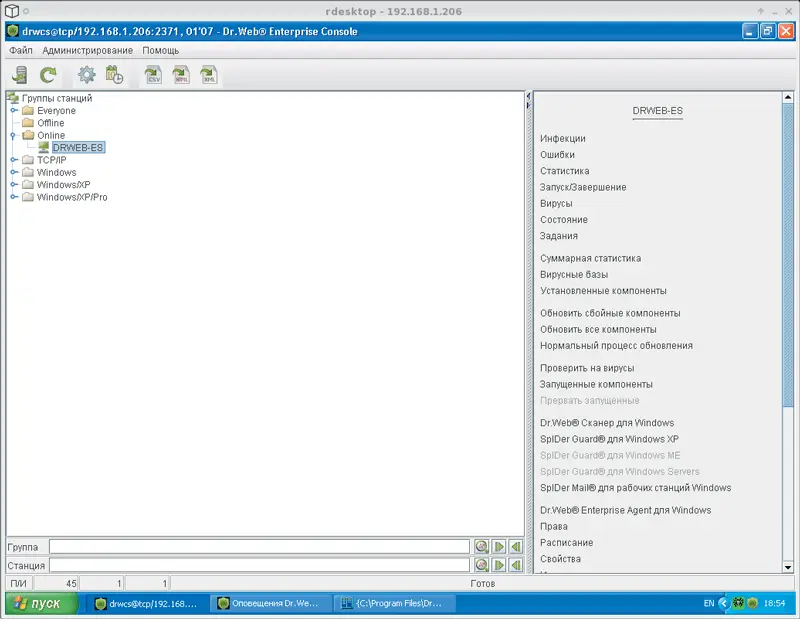Open the Свойства link

(560, 559)
